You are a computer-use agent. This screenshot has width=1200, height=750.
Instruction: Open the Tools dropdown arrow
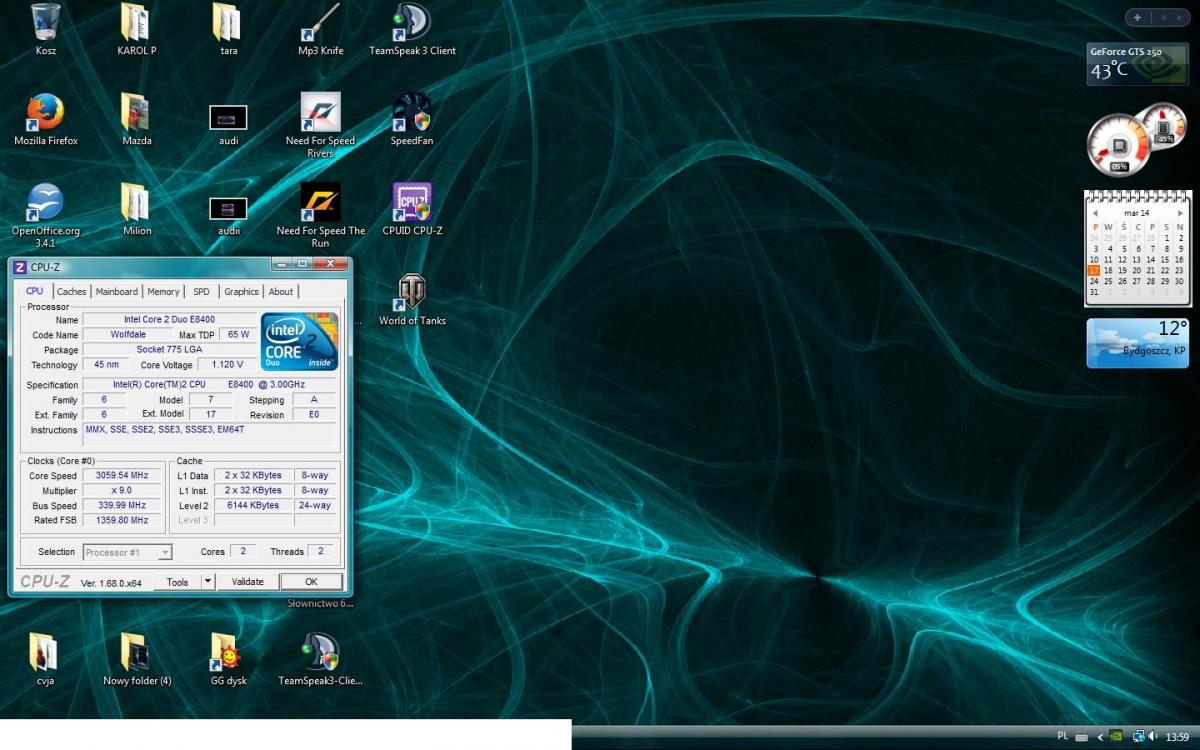pyautogui.click(x=208, y=582)
